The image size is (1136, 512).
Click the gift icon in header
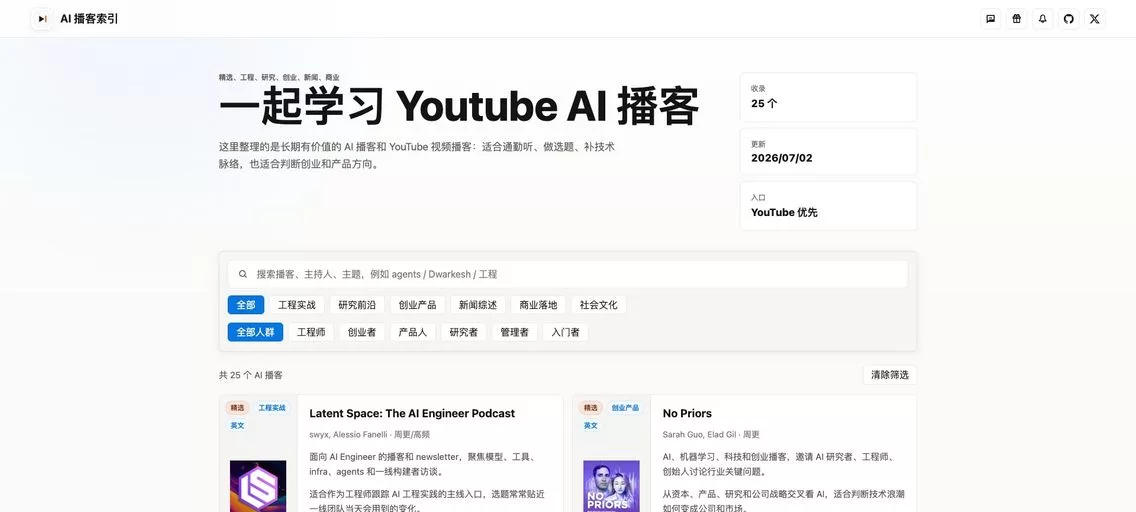point(1016,19)
